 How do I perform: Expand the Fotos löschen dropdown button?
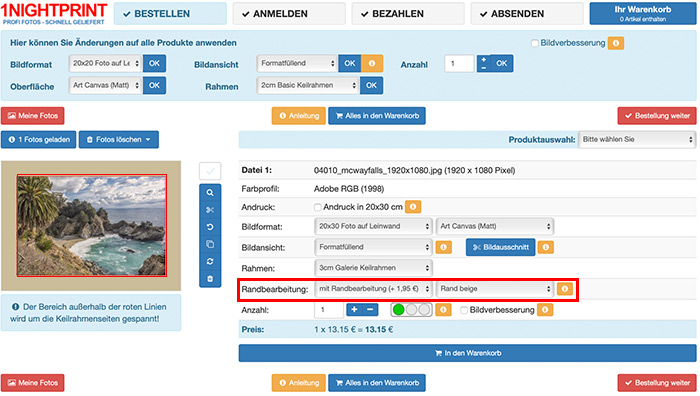pos(119,139)
